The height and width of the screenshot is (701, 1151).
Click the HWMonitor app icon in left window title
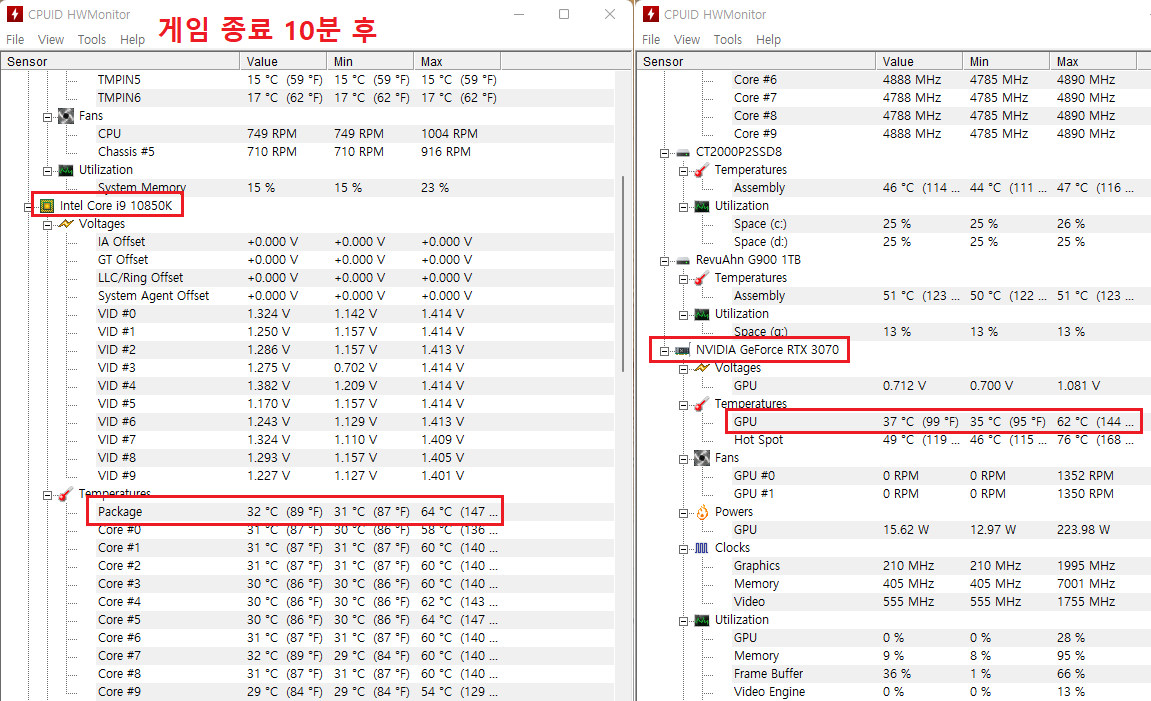(14, 14)
